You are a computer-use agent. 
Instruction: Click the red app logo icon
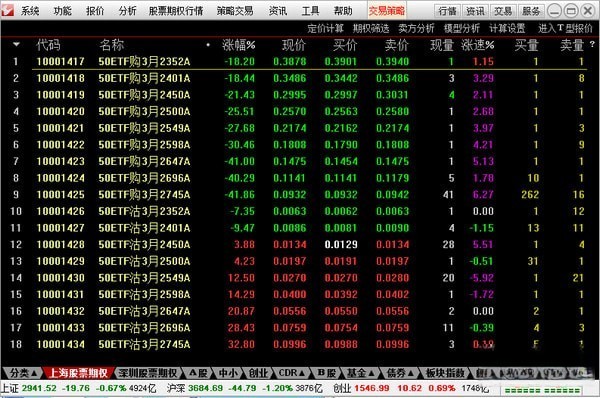coord(8,10)
